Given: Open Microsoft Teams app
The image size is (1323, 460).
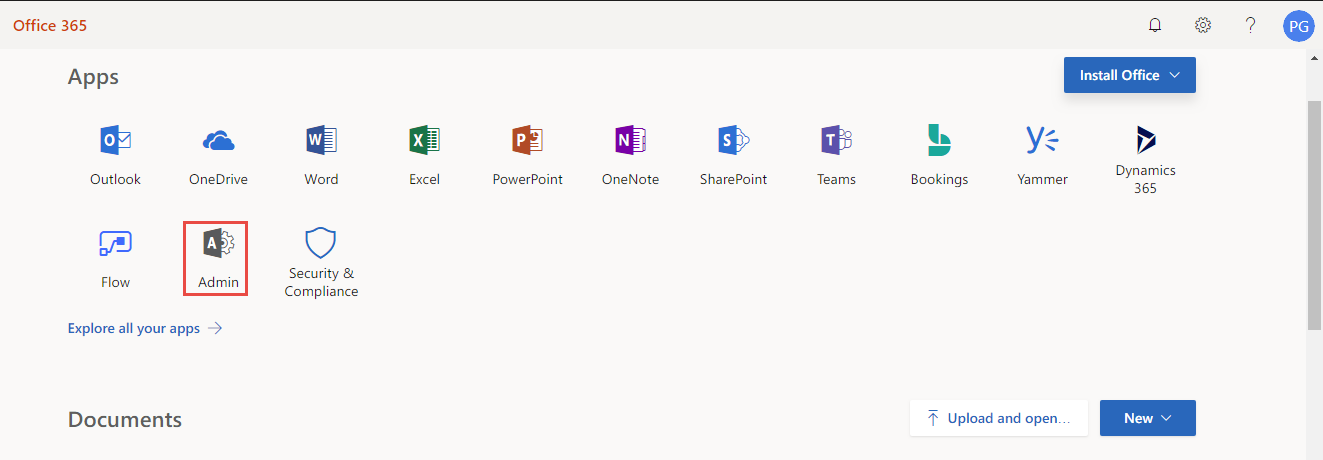Looking at the screenshot, I should pos(836,156).
